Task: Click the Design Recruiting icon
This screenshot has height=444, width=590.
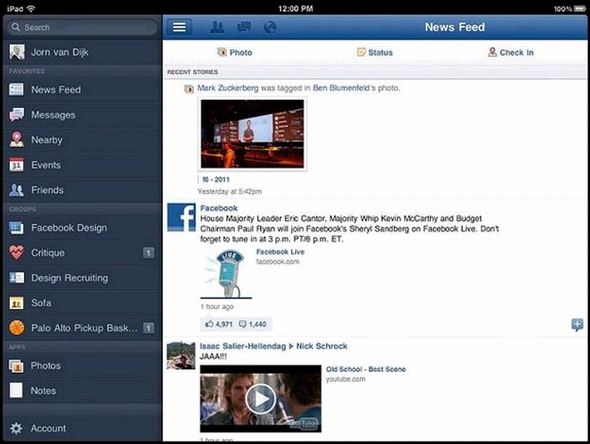Action: [x=17, y=278]
